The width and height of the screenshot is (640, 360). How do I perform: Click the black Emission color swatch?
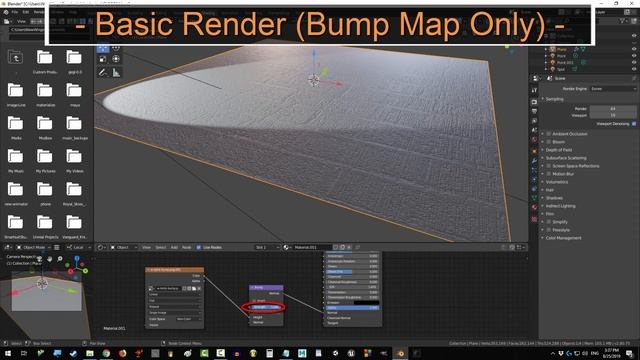pyautogui.click(x=366, y=302)
